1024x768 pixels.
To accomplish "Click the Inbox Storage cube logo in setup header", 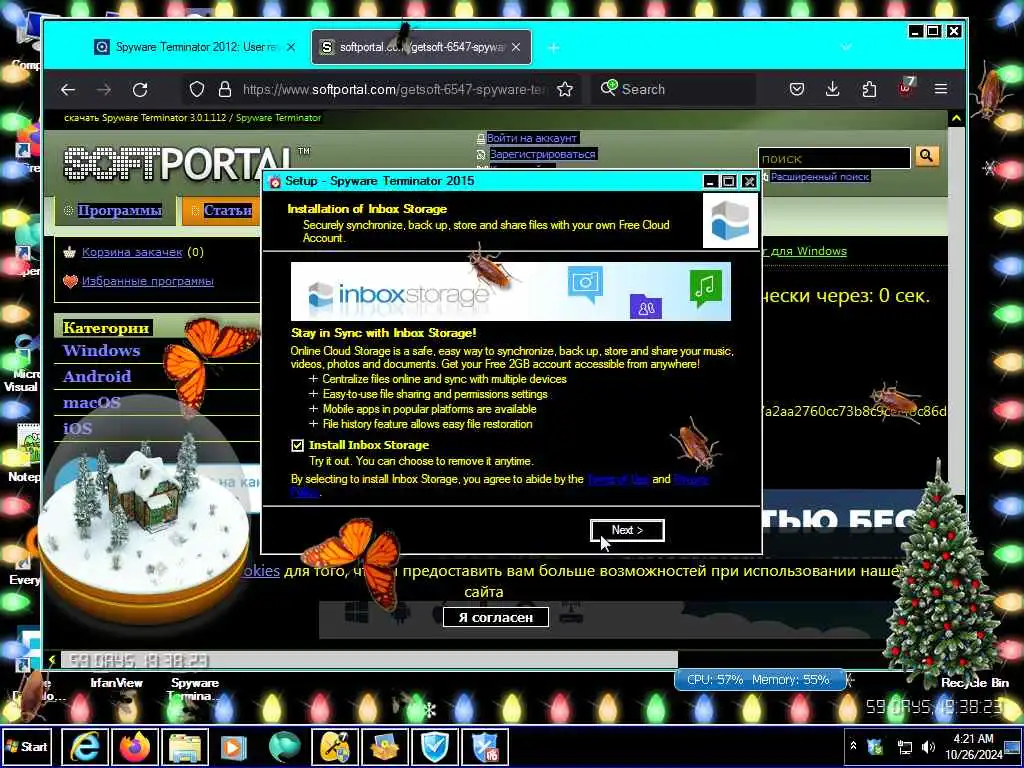I will (729, 220).
